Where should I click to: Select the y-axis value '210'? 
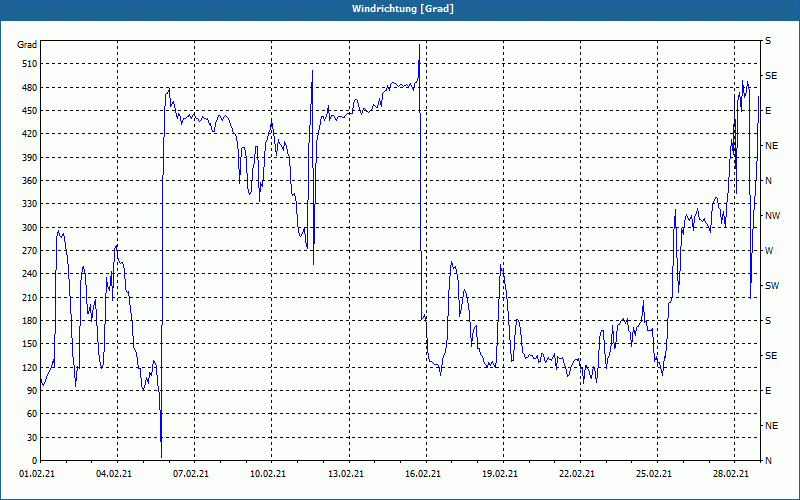click(x=30, y=297)
